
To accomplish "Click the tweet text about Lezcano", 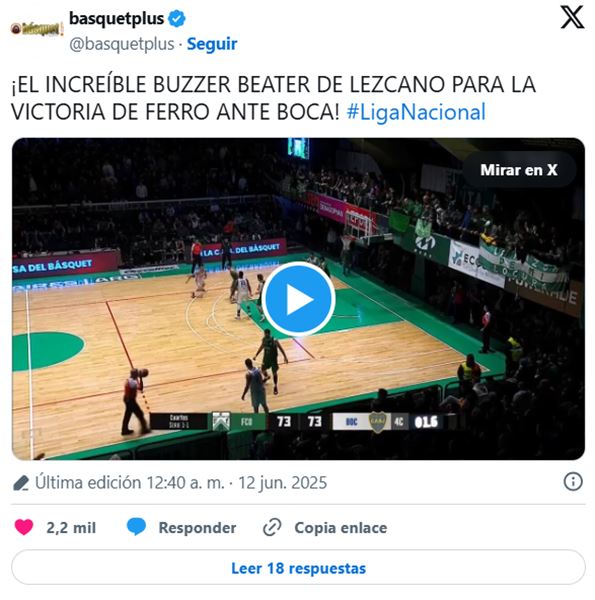I will click(273, 98).
